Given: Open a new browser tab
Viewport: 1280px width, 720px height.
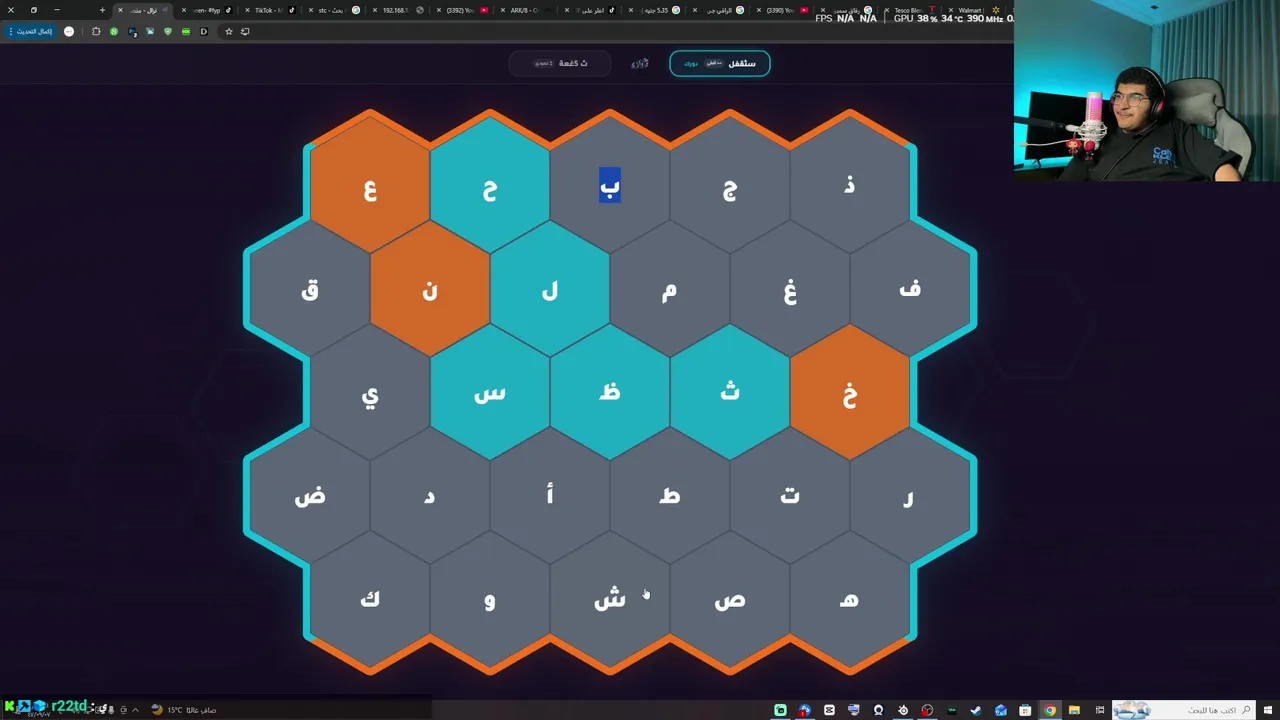Looking at the screenshot, I should [102, 10].
